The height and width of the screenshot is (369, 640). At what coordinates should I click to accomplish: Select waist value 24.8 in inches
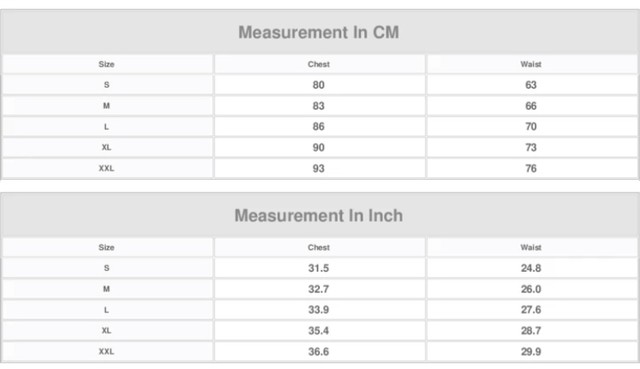531,268
